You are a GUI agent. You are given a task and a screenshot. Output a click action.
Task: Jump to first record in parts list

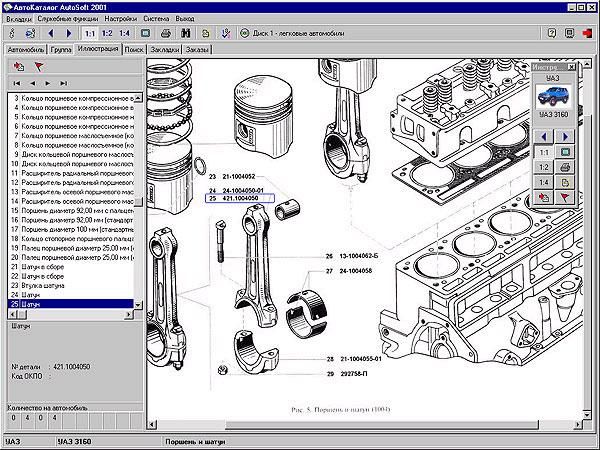[x=16, y=82]
